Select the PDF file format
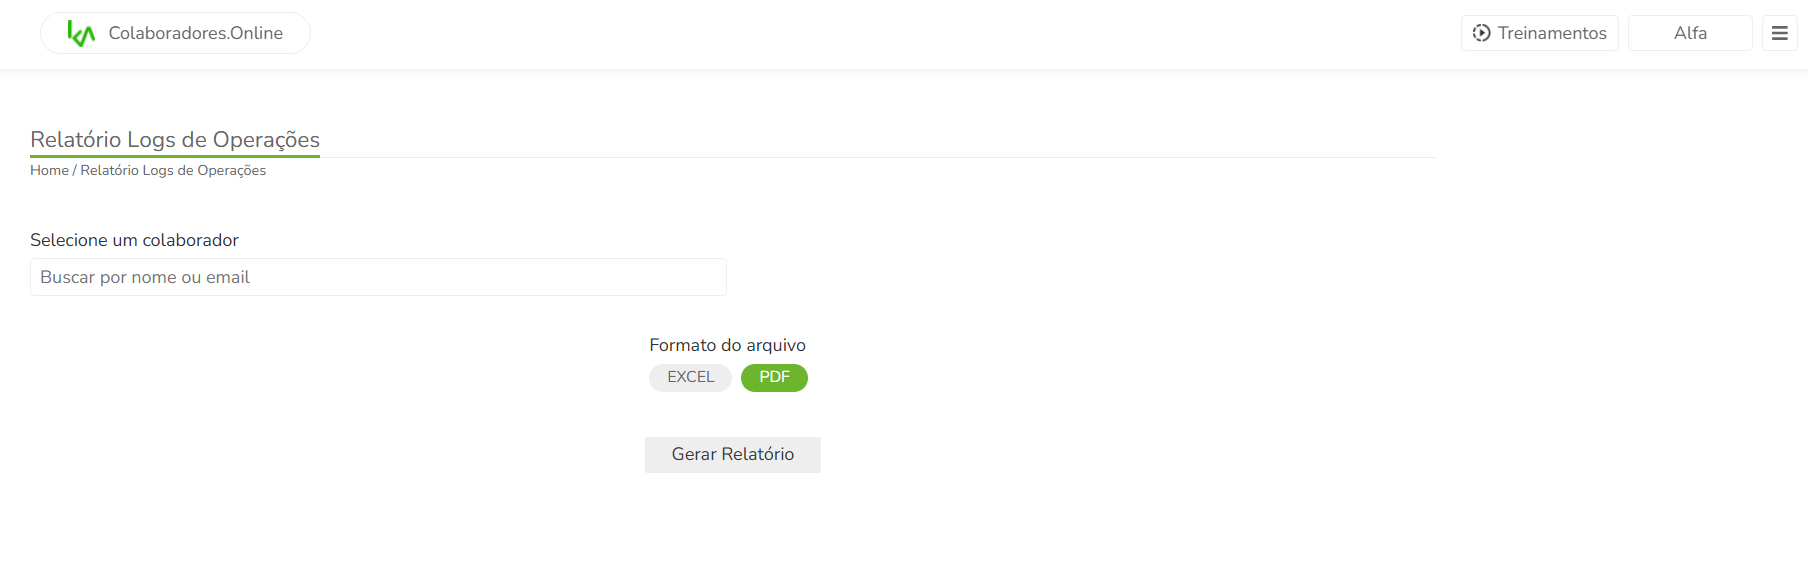 coord(774,377)
